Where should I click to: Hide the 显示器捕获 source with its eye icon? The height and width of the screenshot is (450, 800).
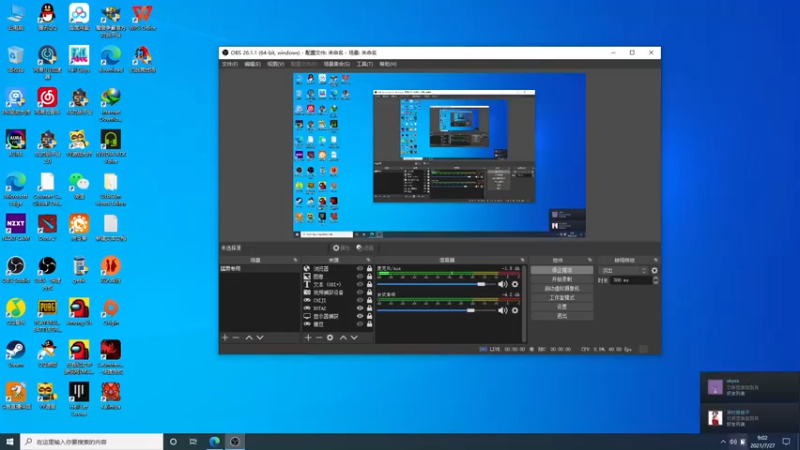tap(360, 316)
